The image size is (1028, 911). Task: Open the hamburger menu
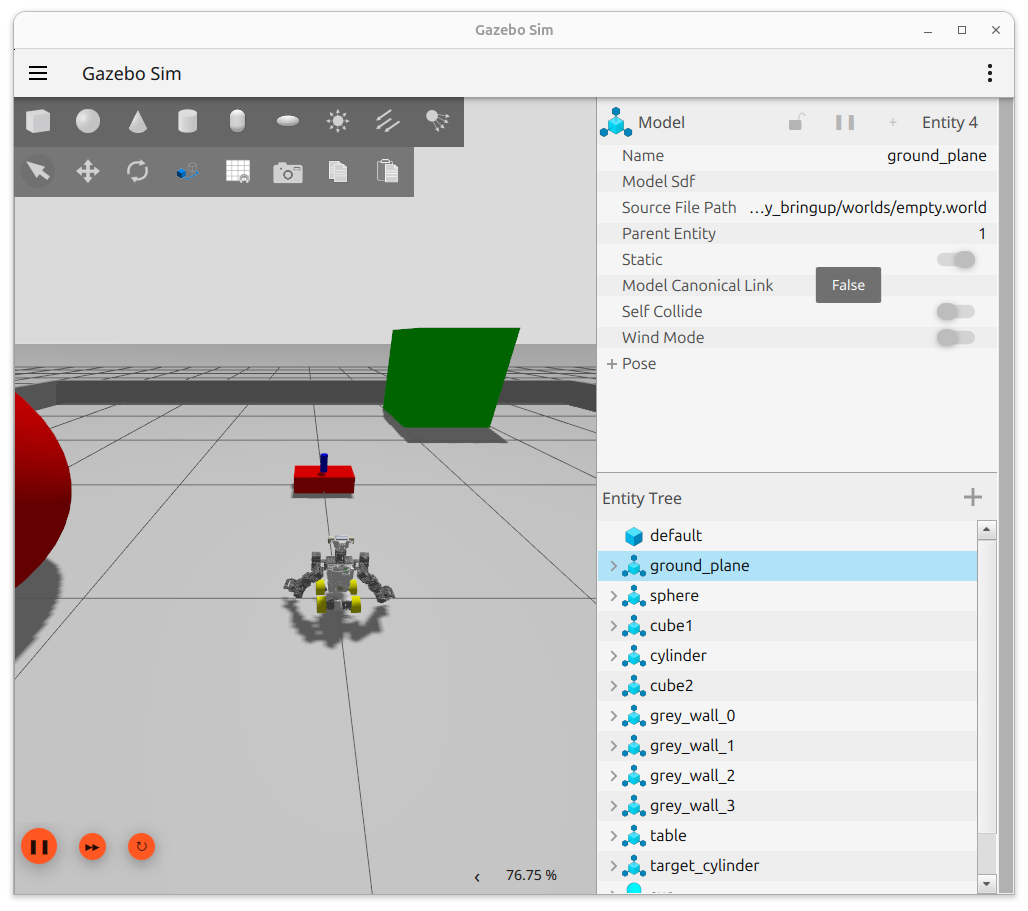pos(38,73)
